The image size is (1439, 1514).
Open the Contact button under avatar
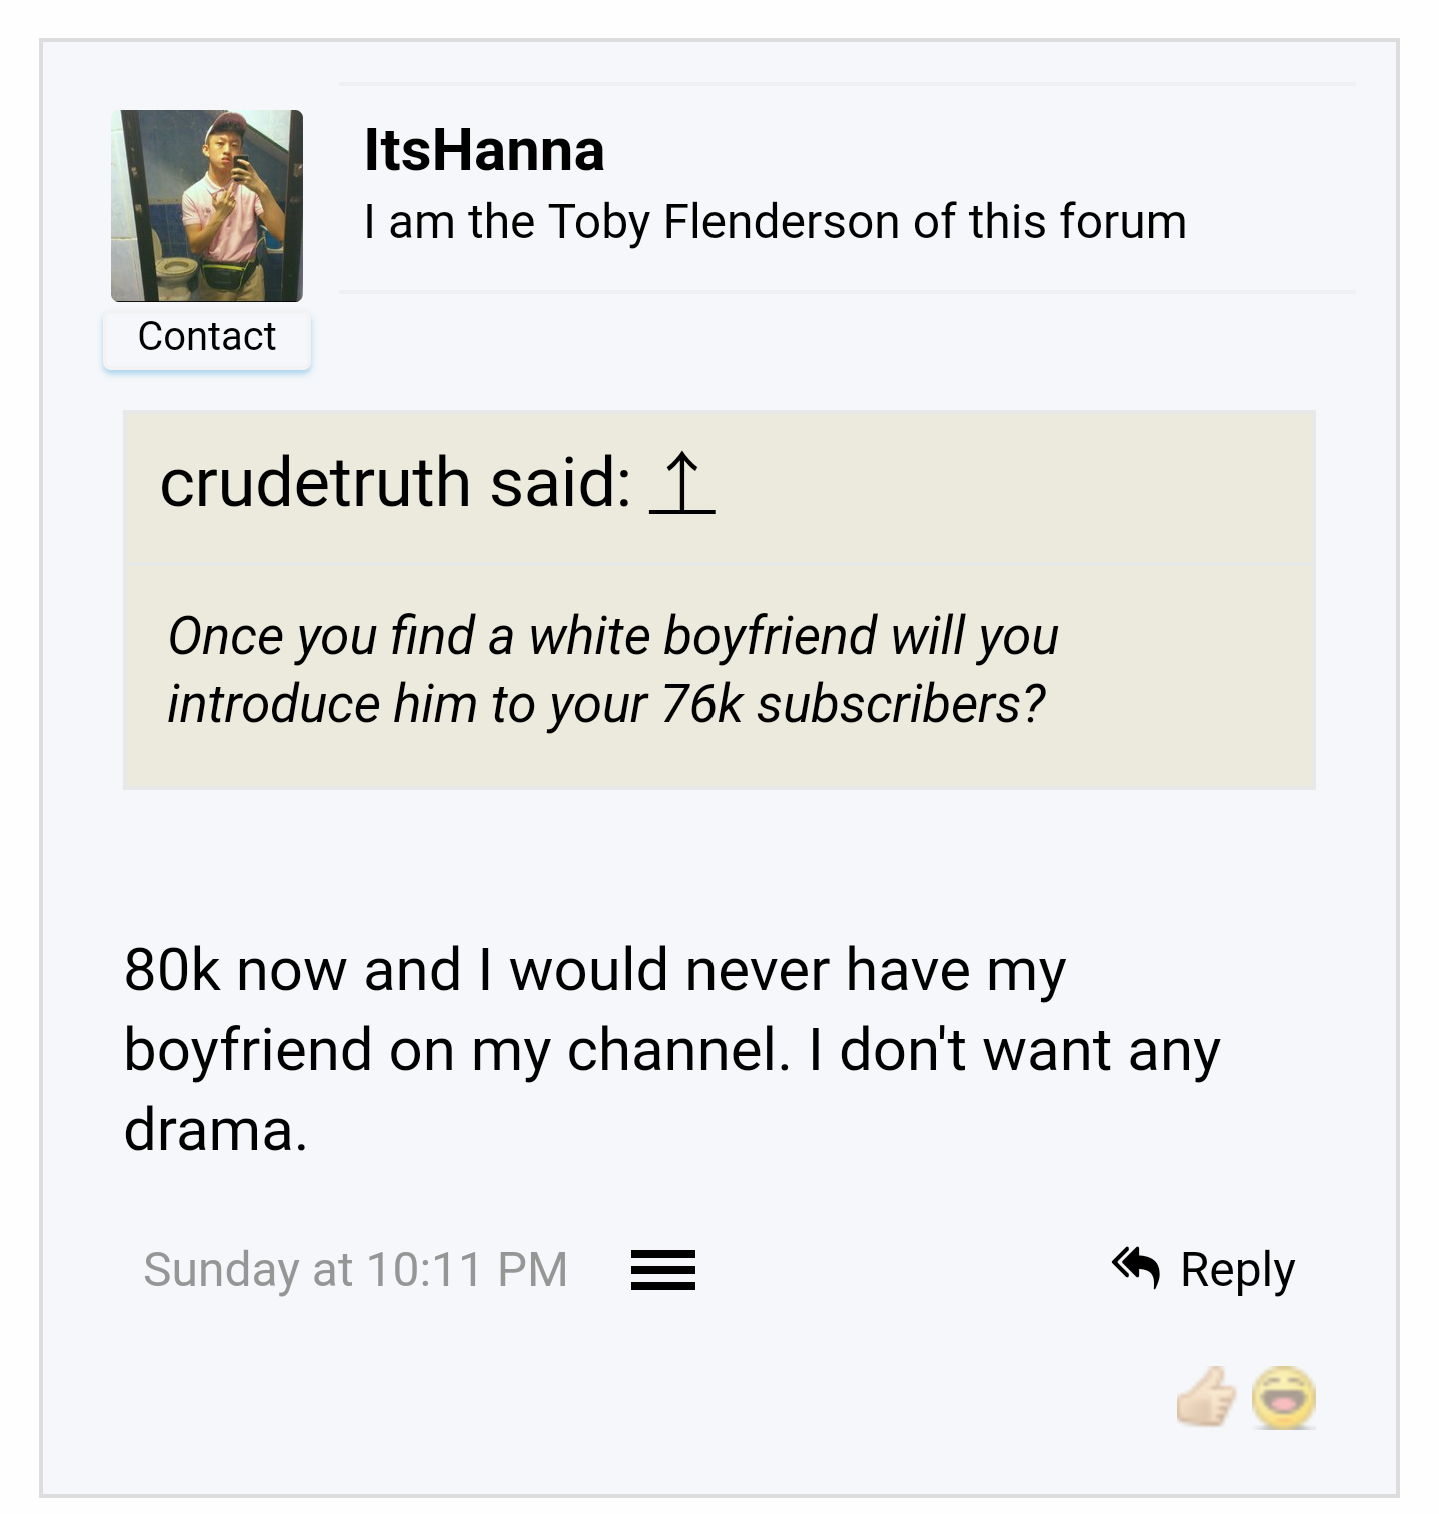(x=207, y=338)
